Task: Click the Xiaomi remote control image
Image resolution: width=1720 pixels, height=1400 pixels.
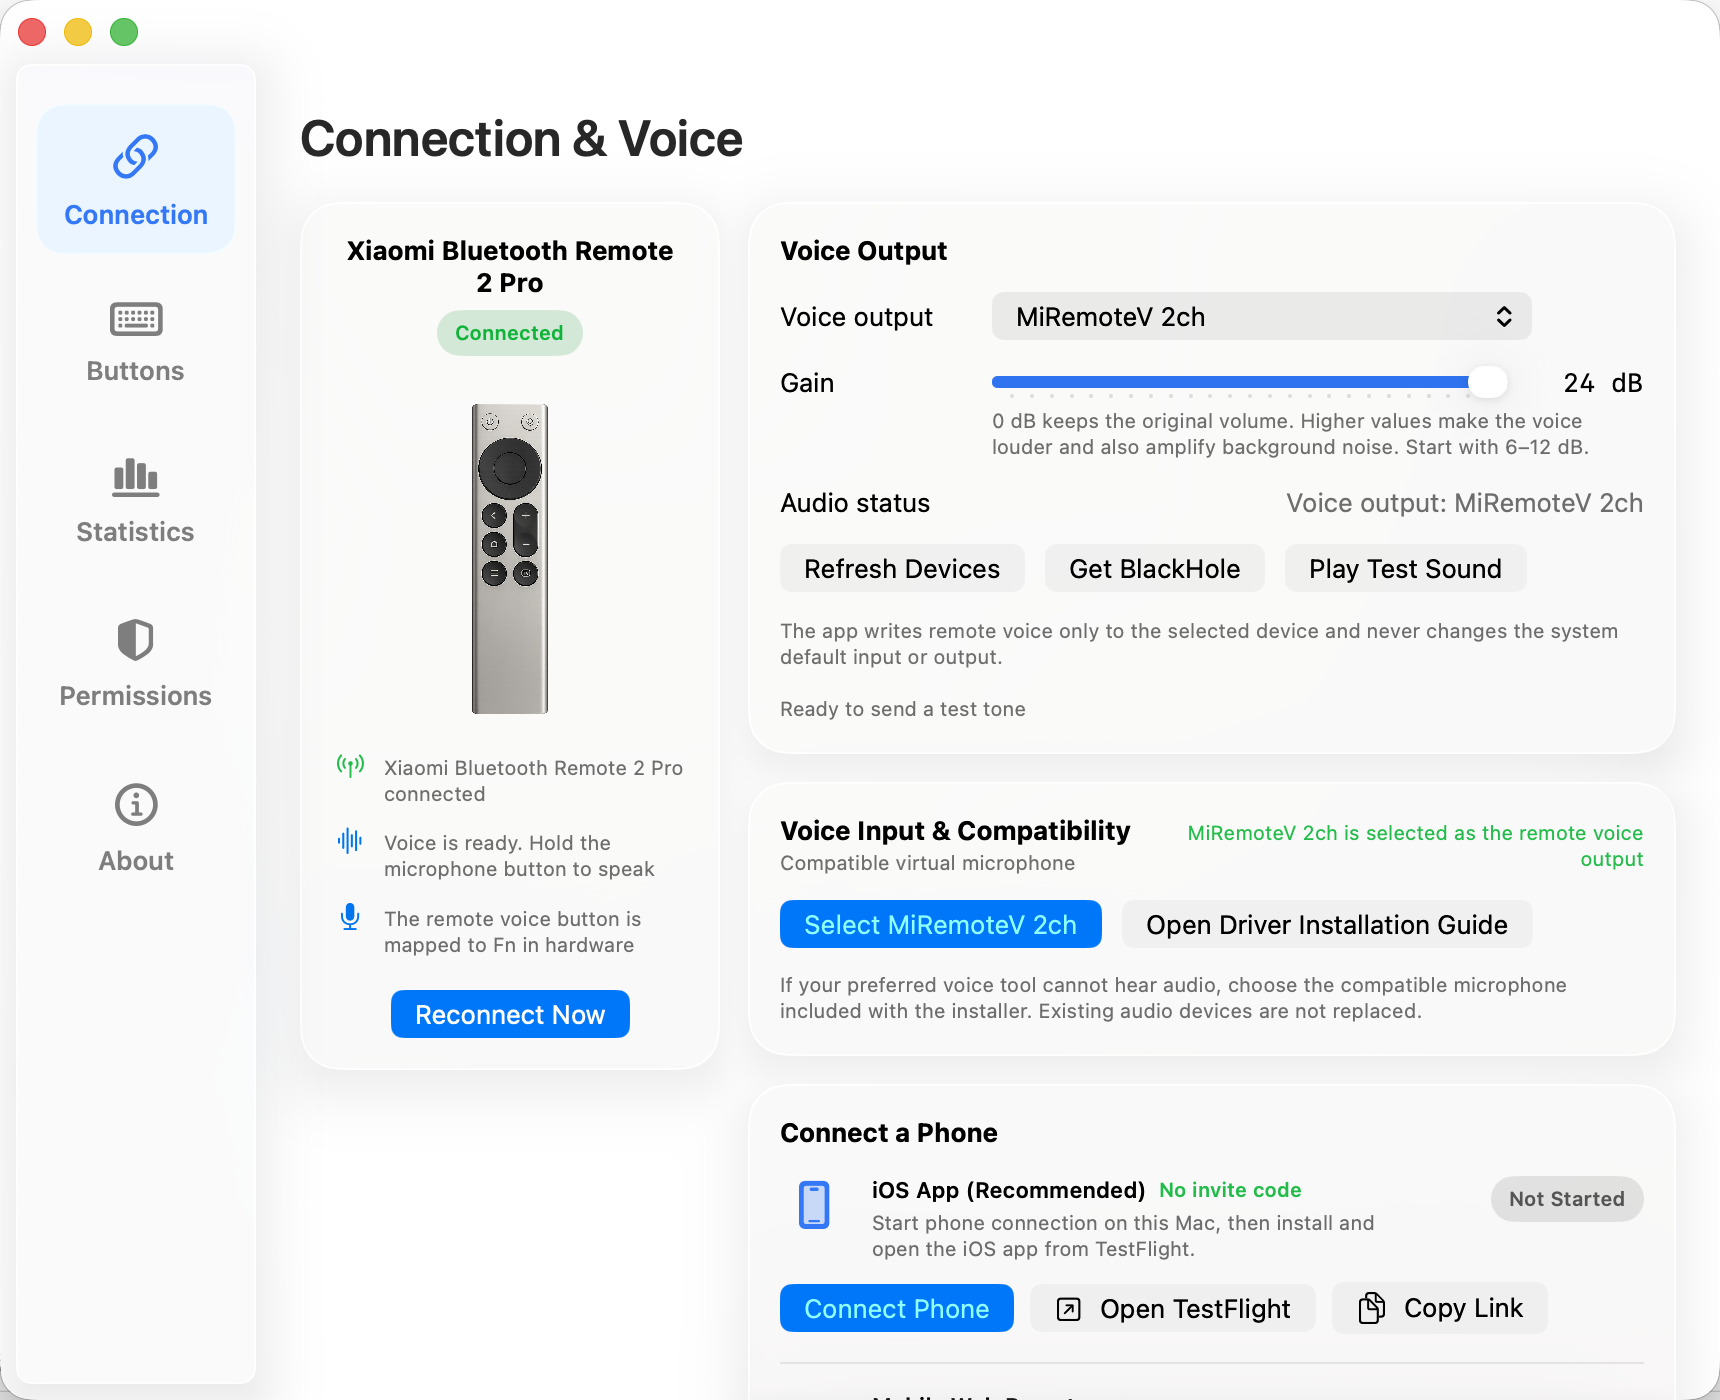Action: pyautogui.click(x=510, y=558)
